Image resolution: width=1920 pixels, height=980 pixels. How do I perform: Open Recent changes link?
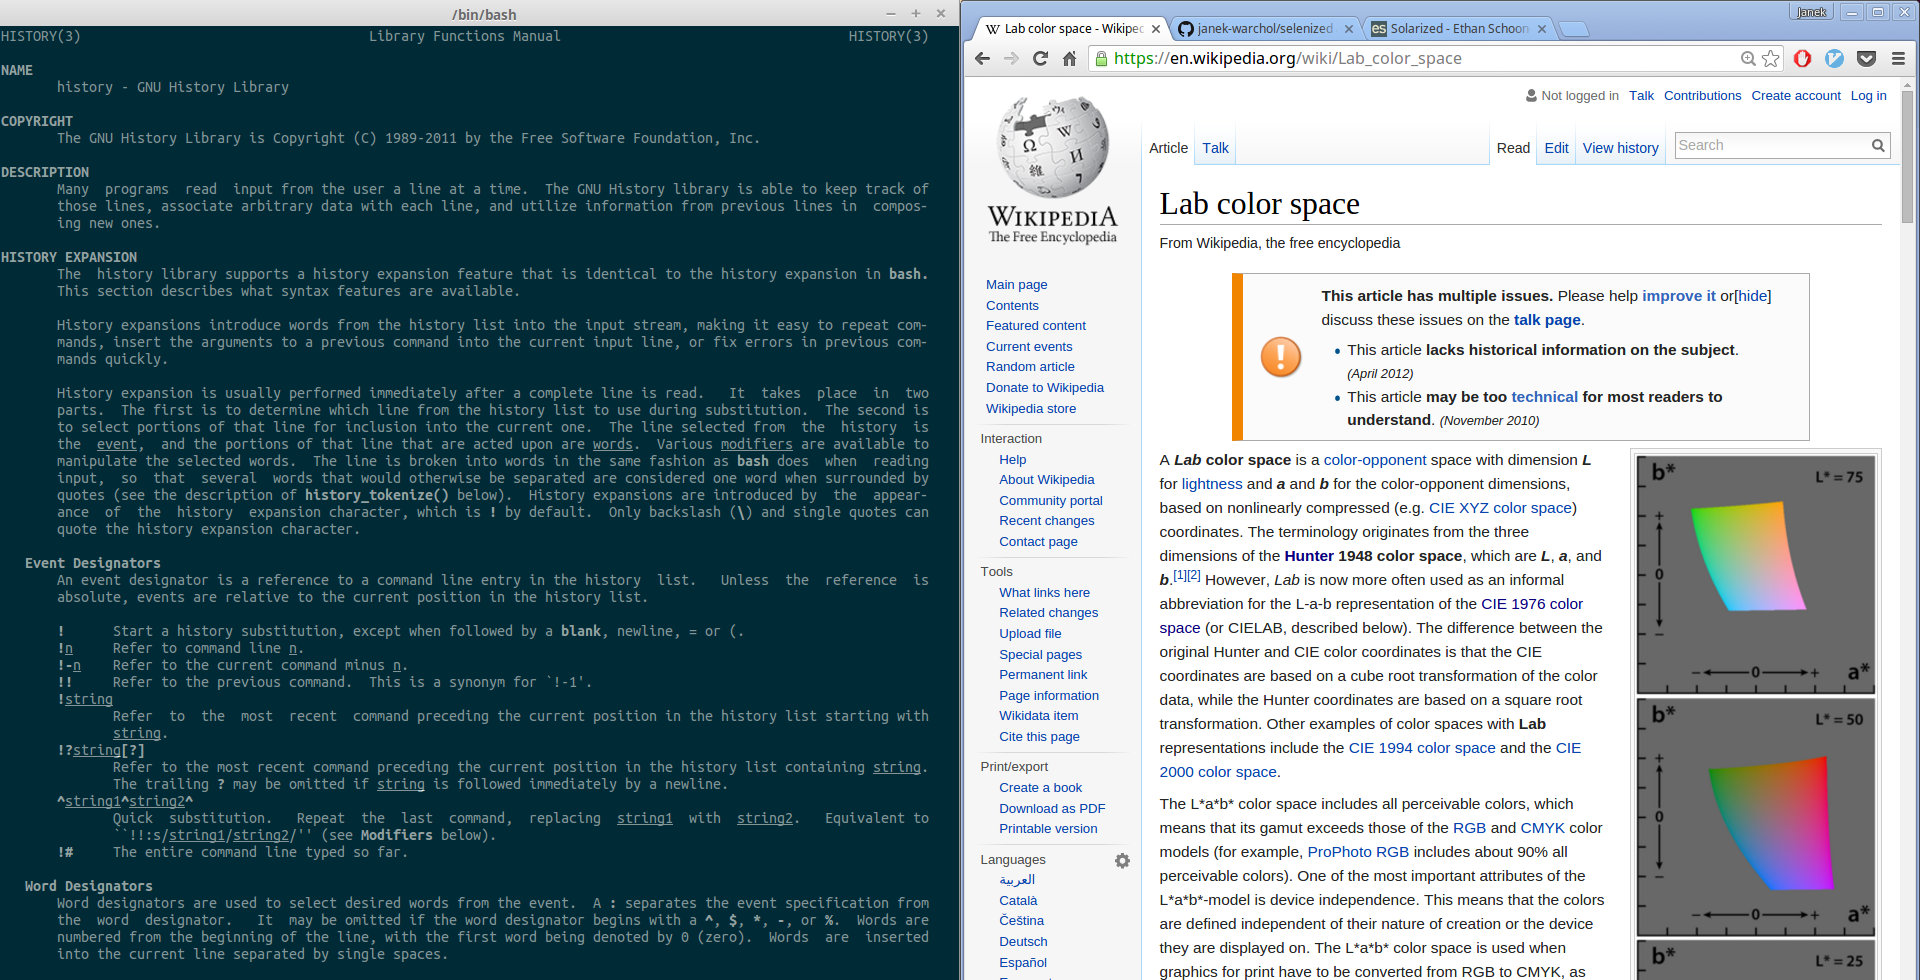pyautogui.click(x=1046, y=521)
